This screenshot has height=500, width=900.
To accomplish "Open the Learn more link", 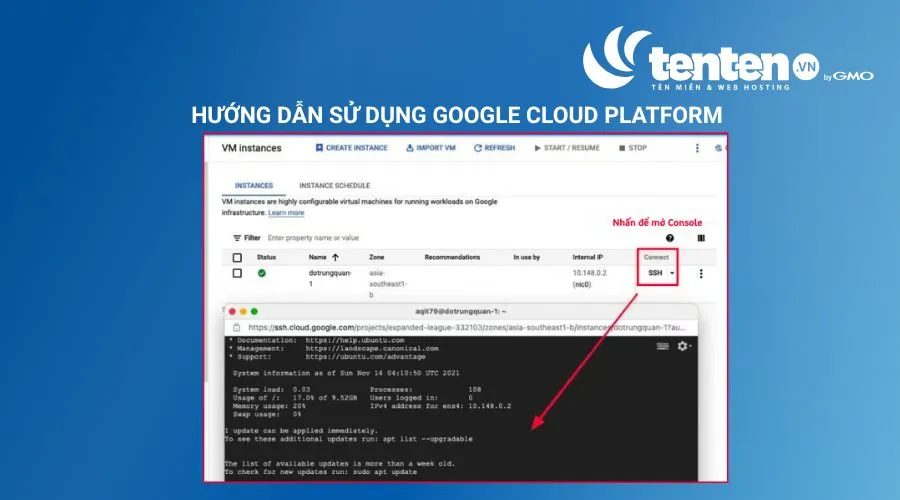I will (x=286, y=212).
